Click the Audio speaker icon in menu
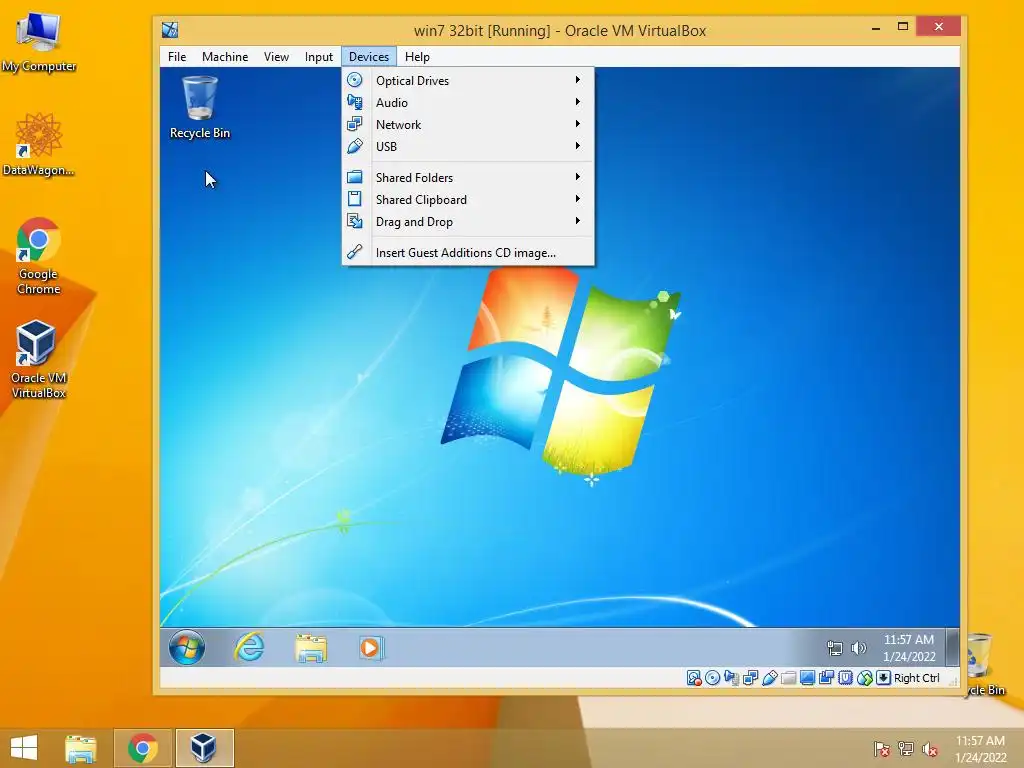 click(355, 102)
